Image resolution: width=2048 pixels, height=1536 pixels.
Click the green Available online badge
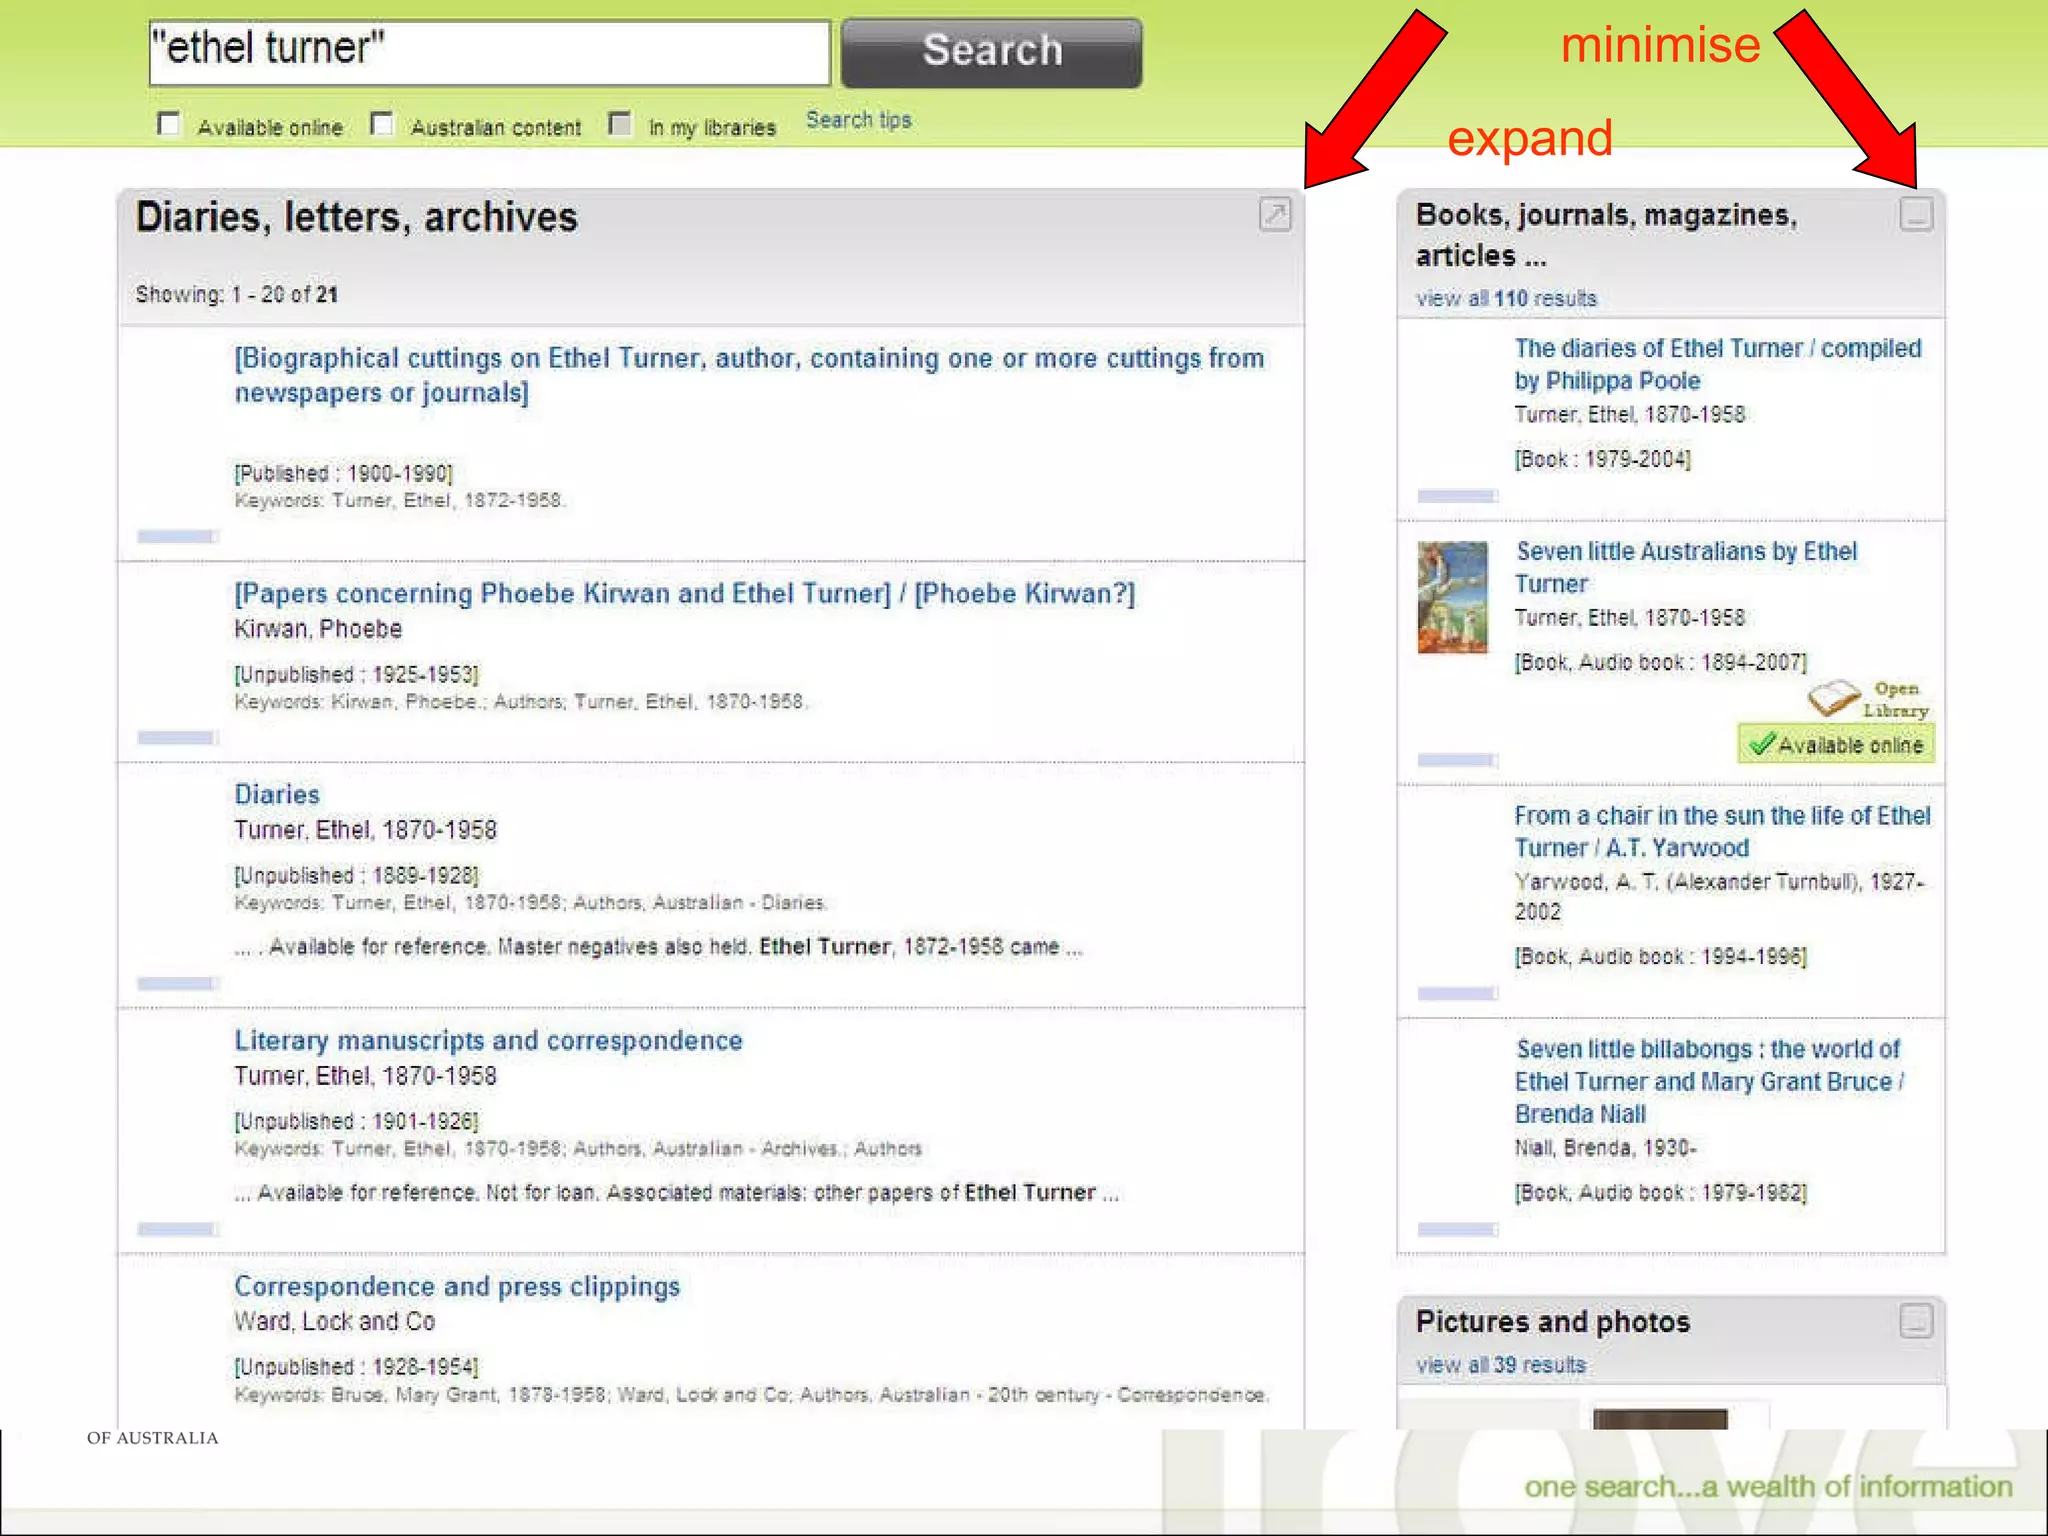click(x=1836, y=745)
